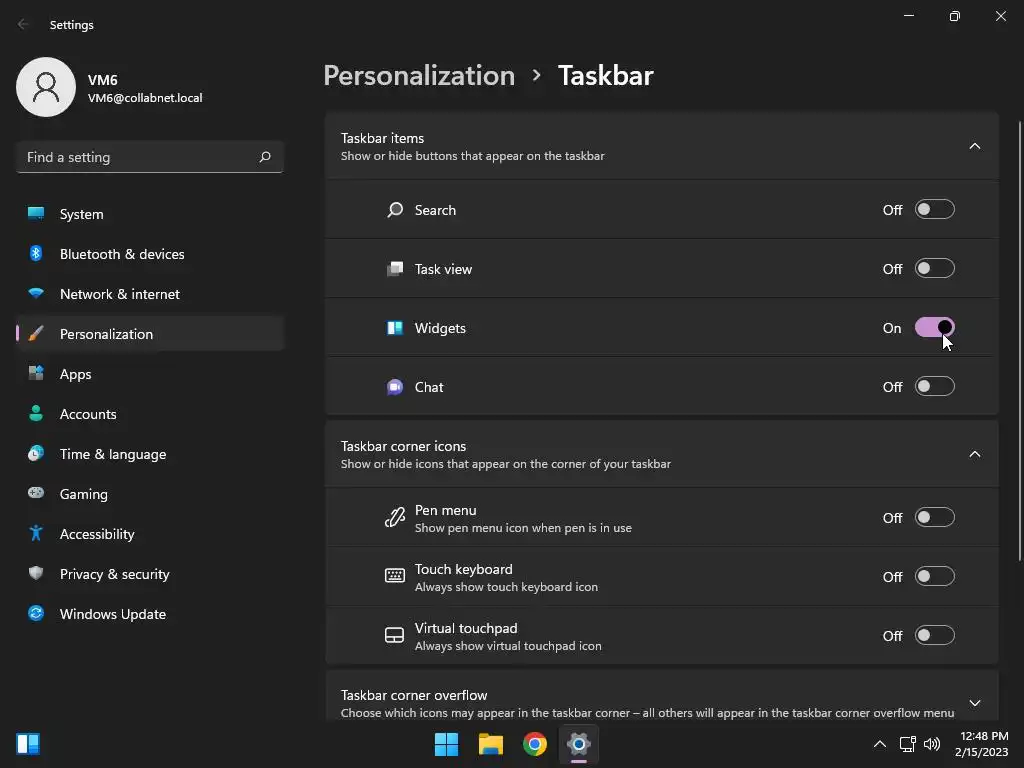The height and width of the screenshot is (768, 1024).
Task: Click the volume speaker icon in system tray
Action: (x=932, y=744)
